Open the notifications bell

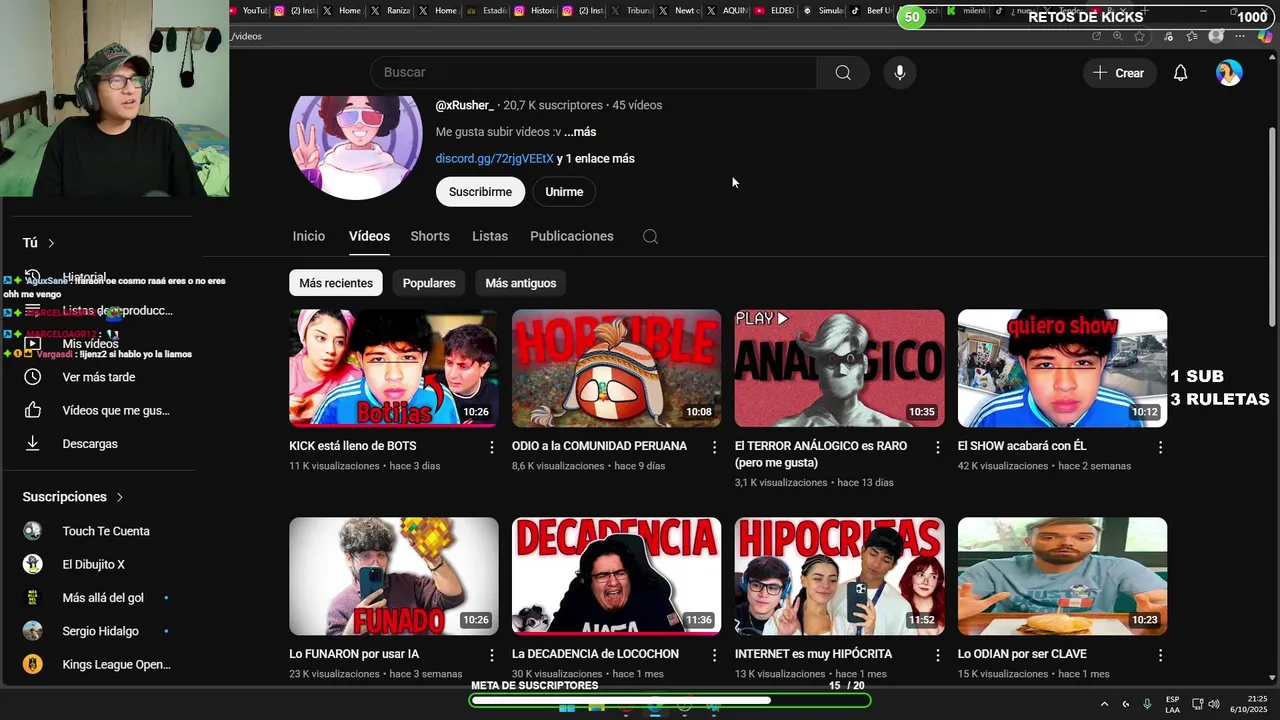(1181, 73)
